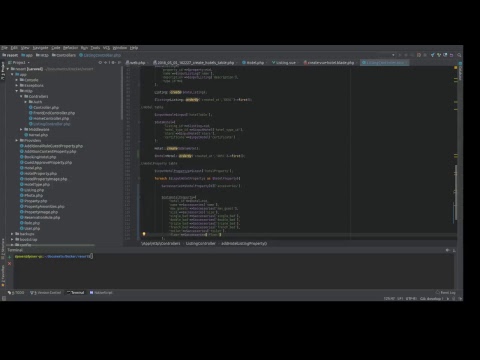Click the green plus new terminal session icon
Screen dimensions: 480x360
(9, 257)
